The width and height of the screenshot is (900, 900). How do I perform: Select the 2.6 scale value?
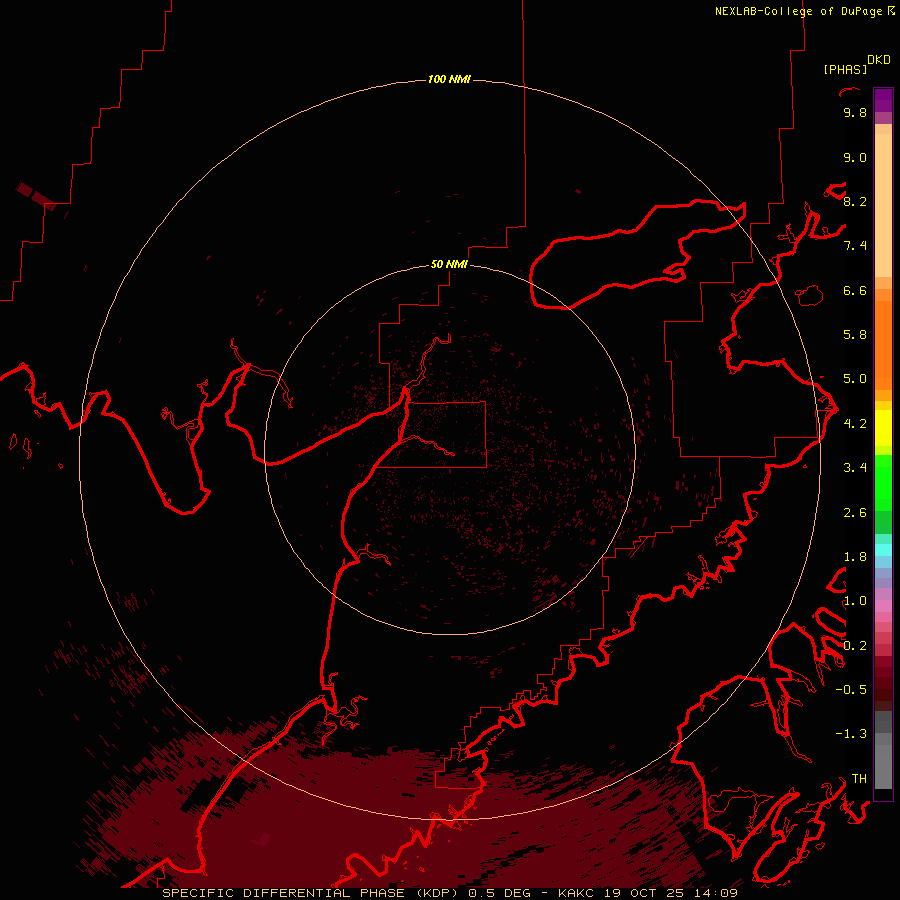click(x=855, y=513)
